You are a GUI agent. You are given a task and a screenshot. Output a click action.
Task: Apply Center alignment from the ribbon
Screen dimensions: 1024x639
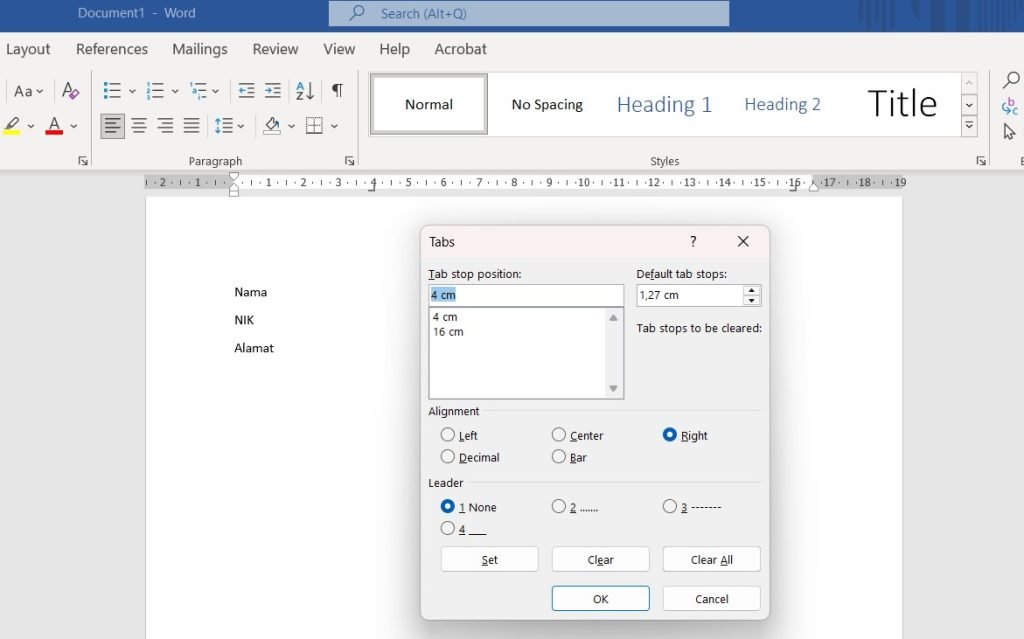click(139, 126)
